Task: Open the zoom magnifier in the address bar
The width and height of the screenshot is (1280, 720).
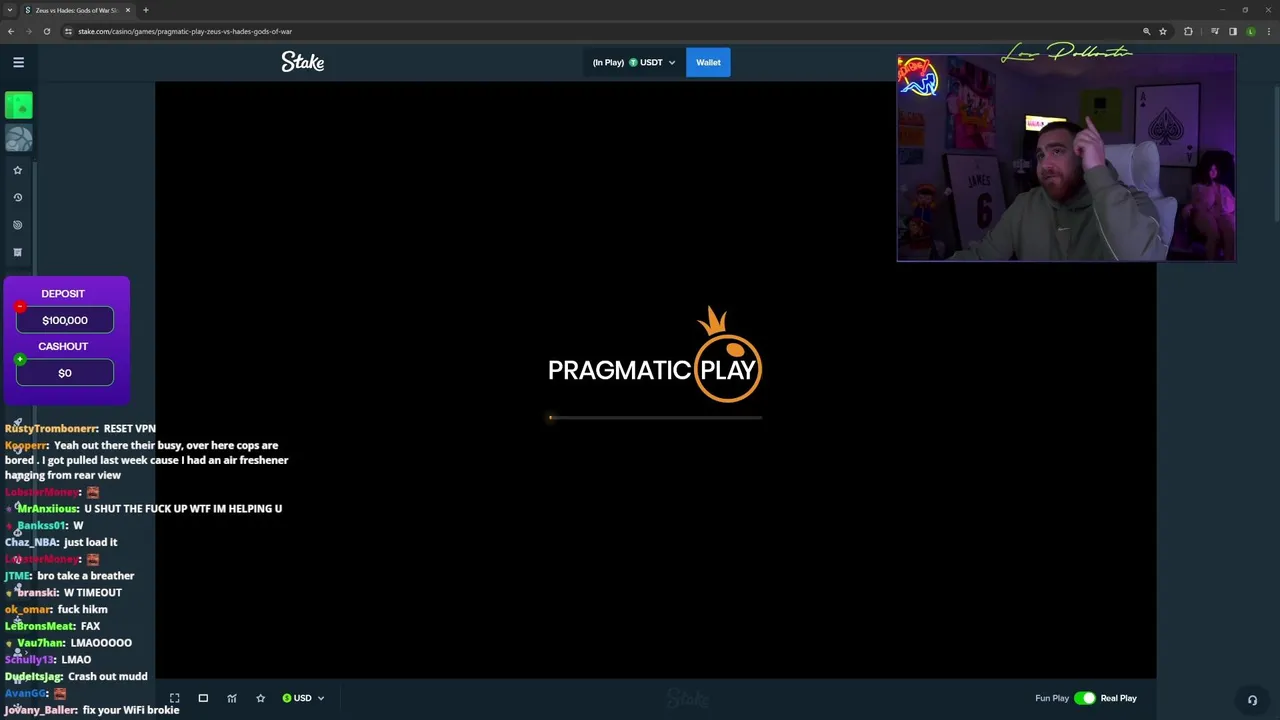Action: pos(1146,31)
